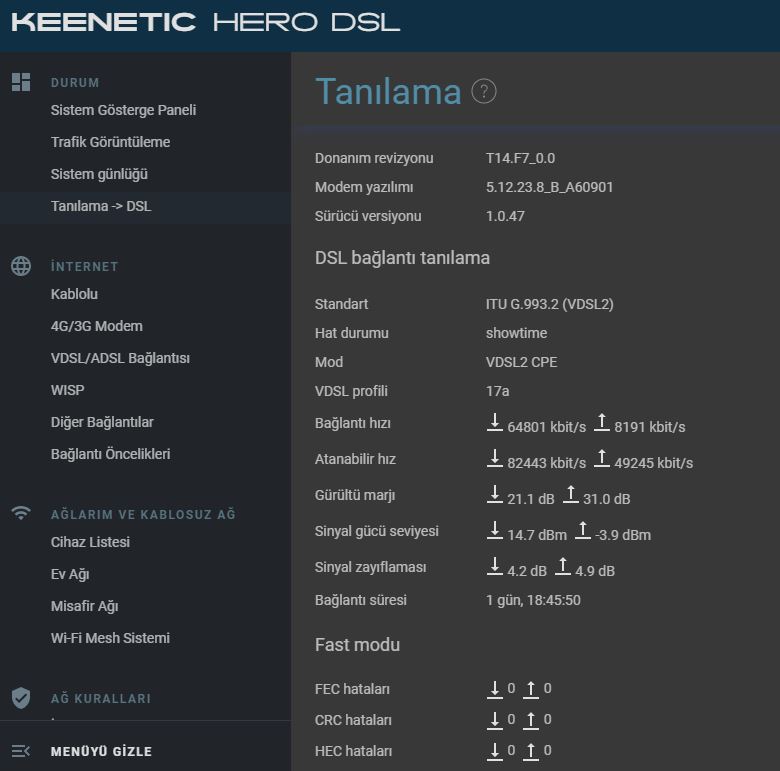780x771 pixels.
Task: Click VDSL profile value 17a
Action: 497,391
